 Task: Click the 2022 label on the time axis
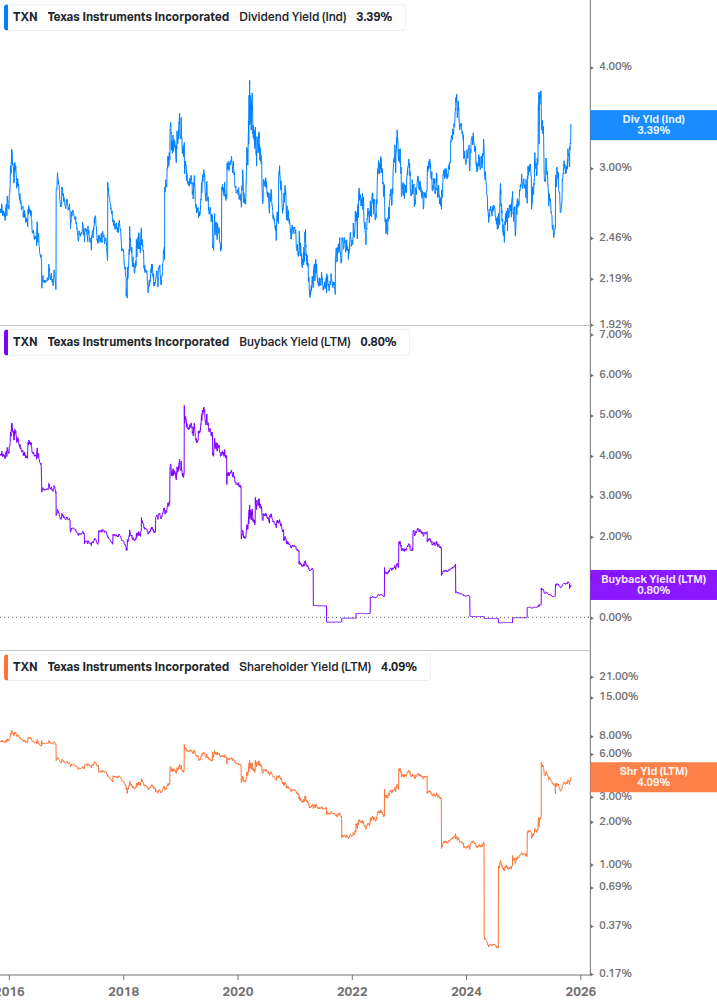(x=352, y=992)
